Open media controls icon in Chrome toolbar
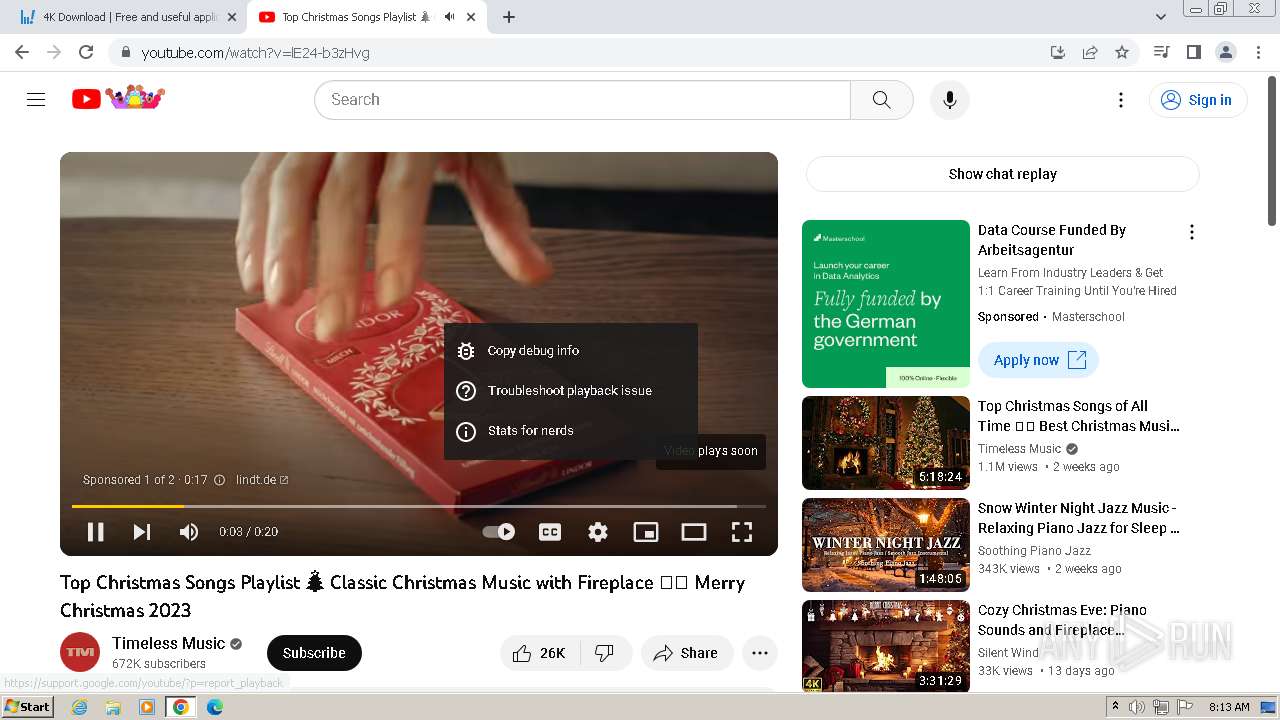1280x720 pixels. coord(1161,52)
